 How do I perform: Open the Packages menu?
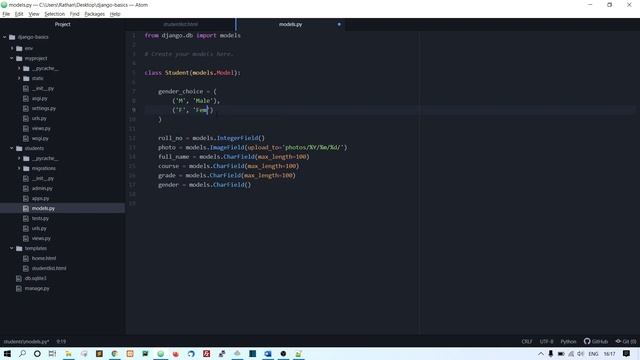click(95, 14)
